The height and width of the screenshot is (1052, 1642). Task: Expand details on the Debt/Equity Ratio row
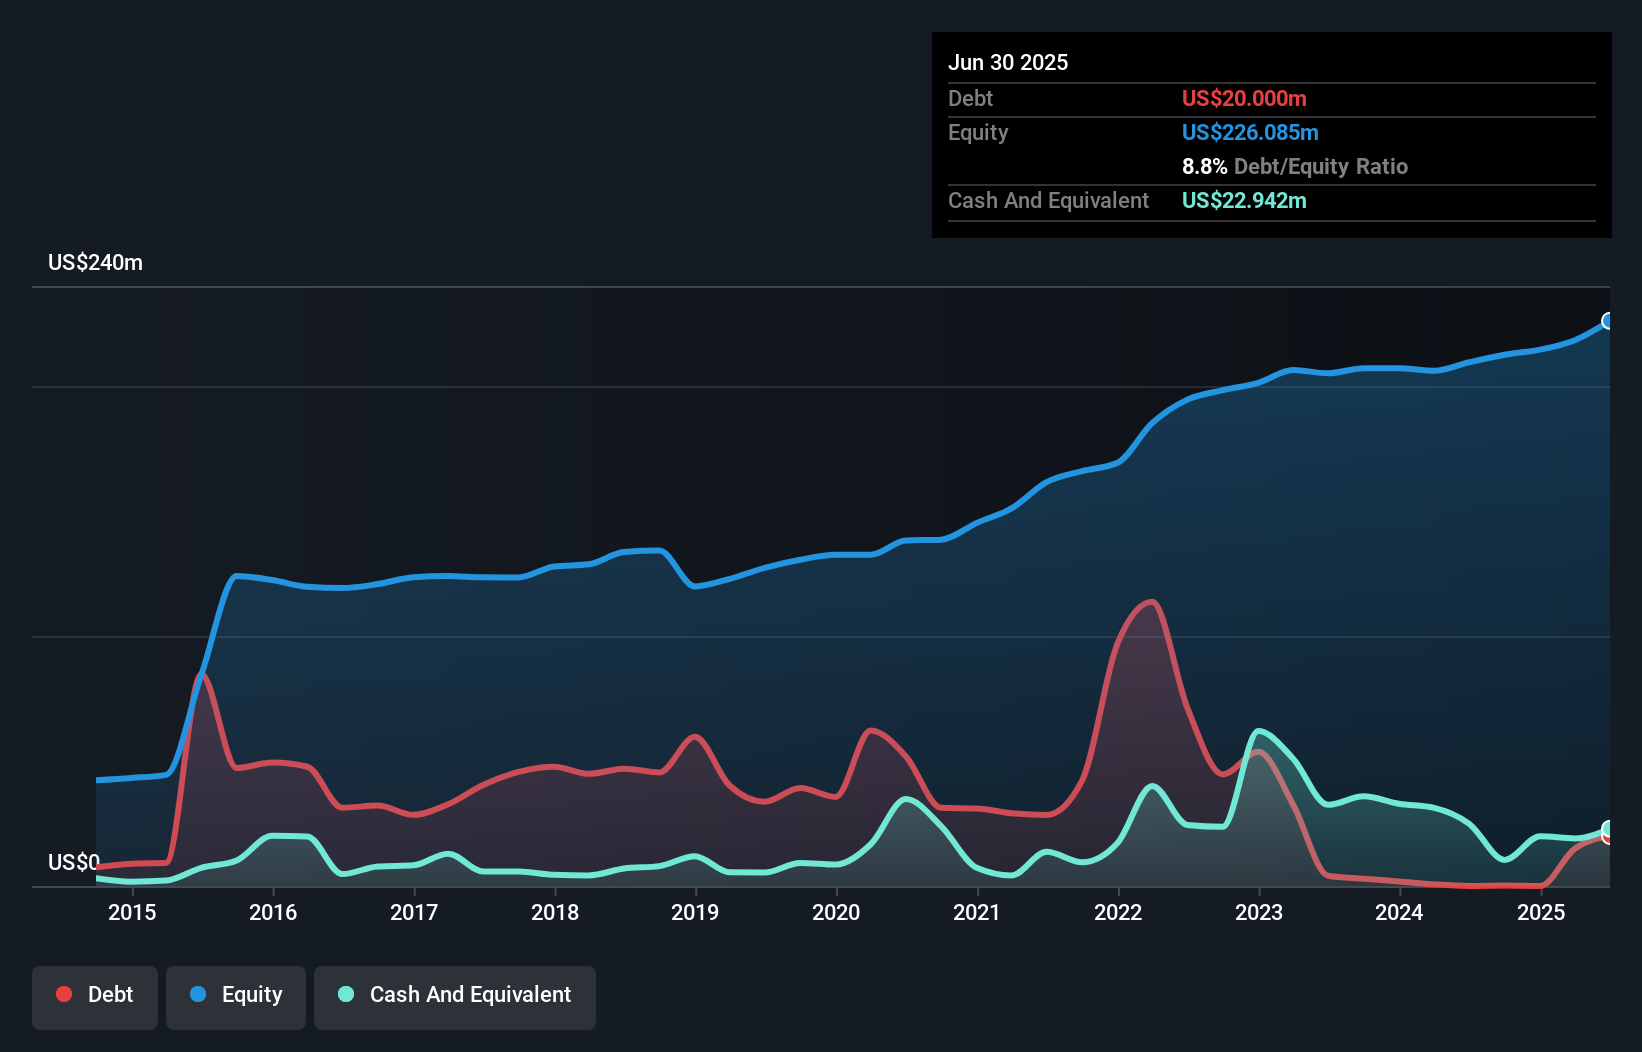pyautogui.click(x=1295, y=166)
